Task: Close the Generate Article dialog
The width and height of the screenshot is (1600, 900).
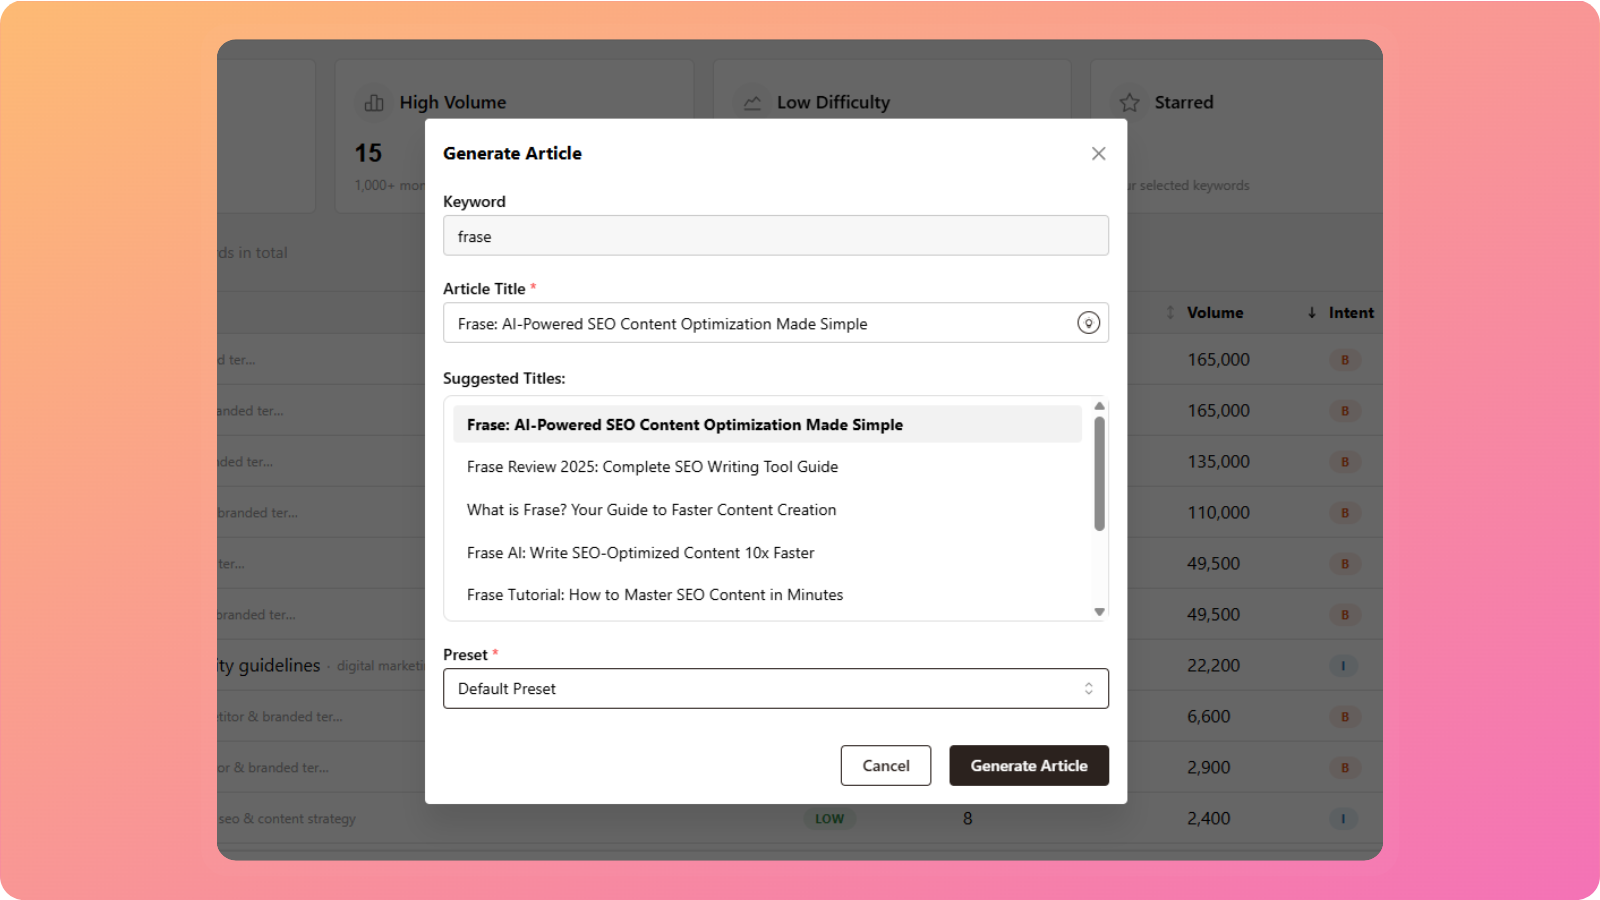Action: click(x=1098, y=153)
